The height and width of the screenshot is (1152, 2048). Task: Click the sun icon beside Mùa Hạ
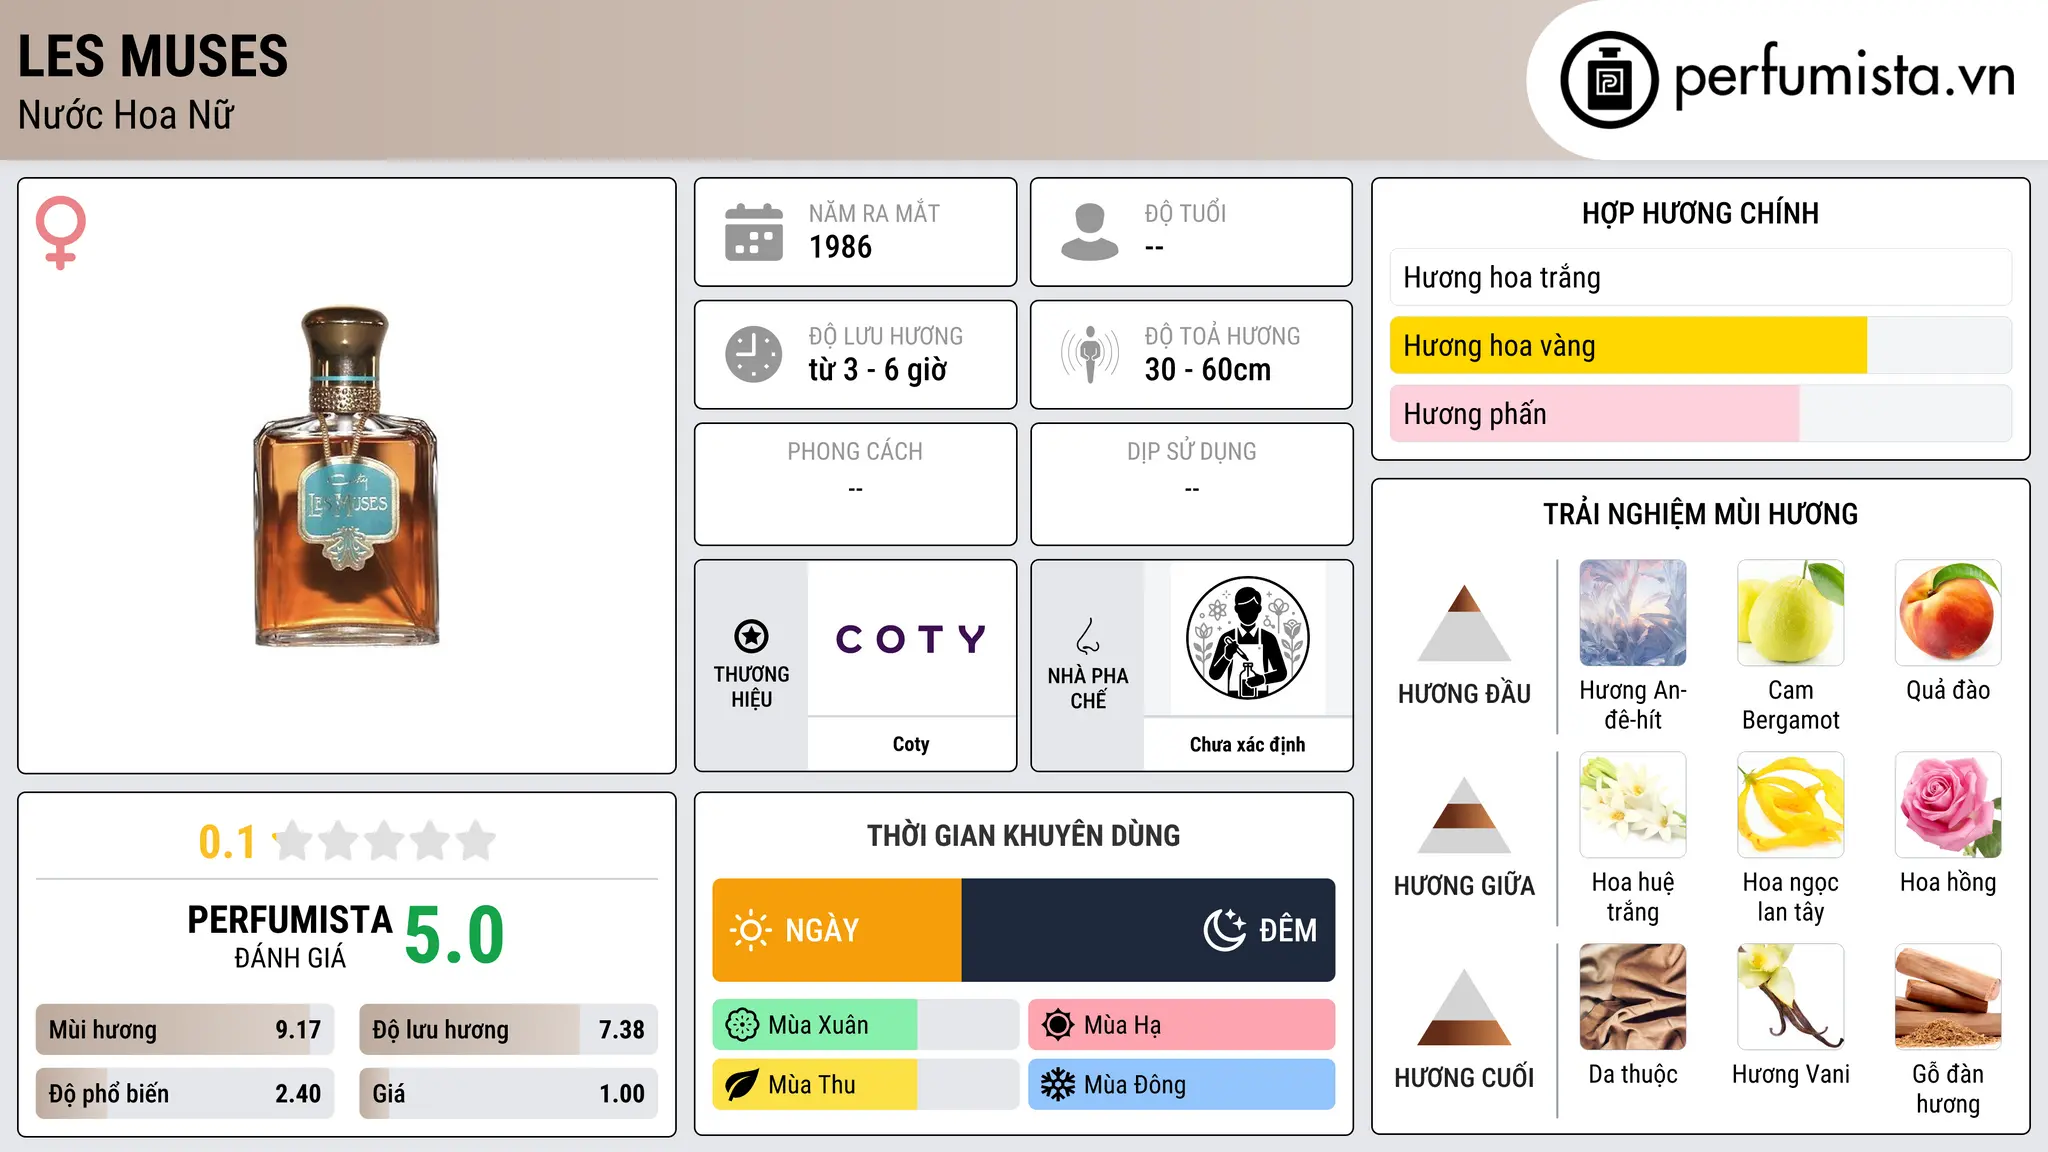click(1058, 1025)
